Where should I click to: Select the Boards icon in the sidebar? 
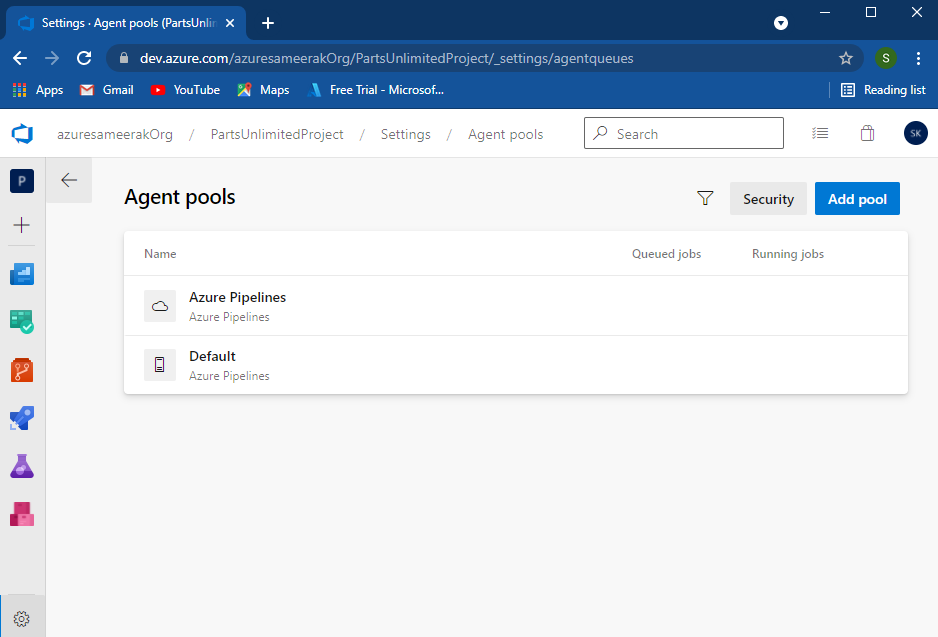tap(21, 322)
